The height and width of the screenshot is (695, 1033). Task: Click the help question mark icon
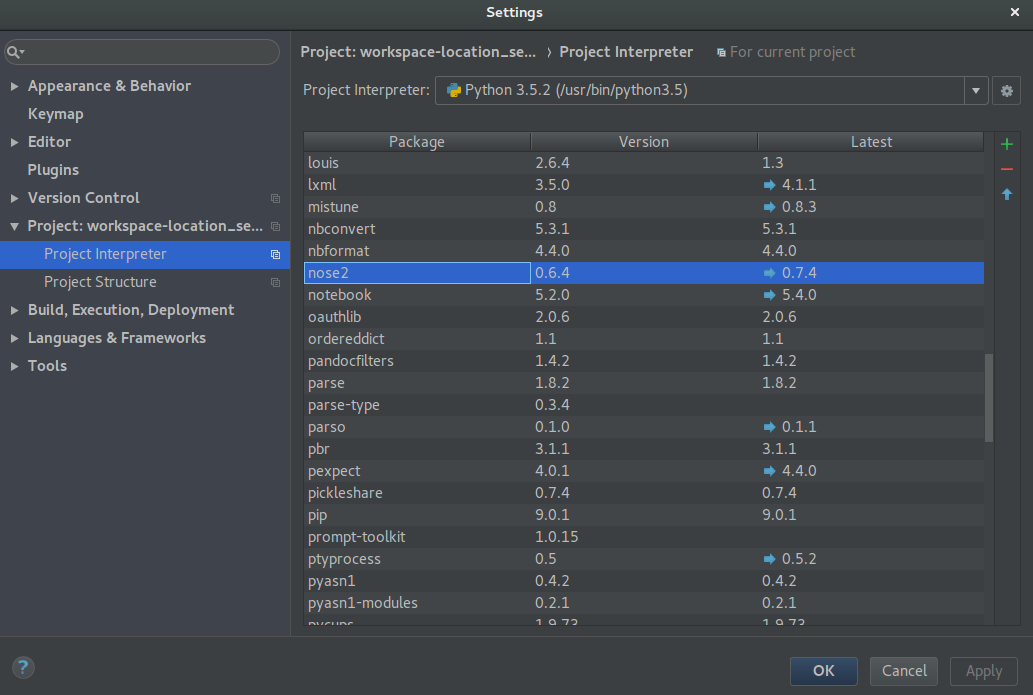coord(23,667)
